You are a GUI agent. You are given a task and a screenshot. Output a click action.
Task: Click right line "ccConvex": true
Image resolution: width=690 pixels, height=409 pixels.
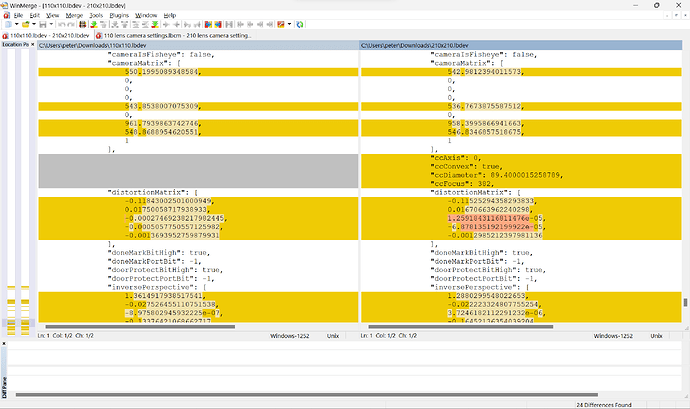click(x=466, y=166)
